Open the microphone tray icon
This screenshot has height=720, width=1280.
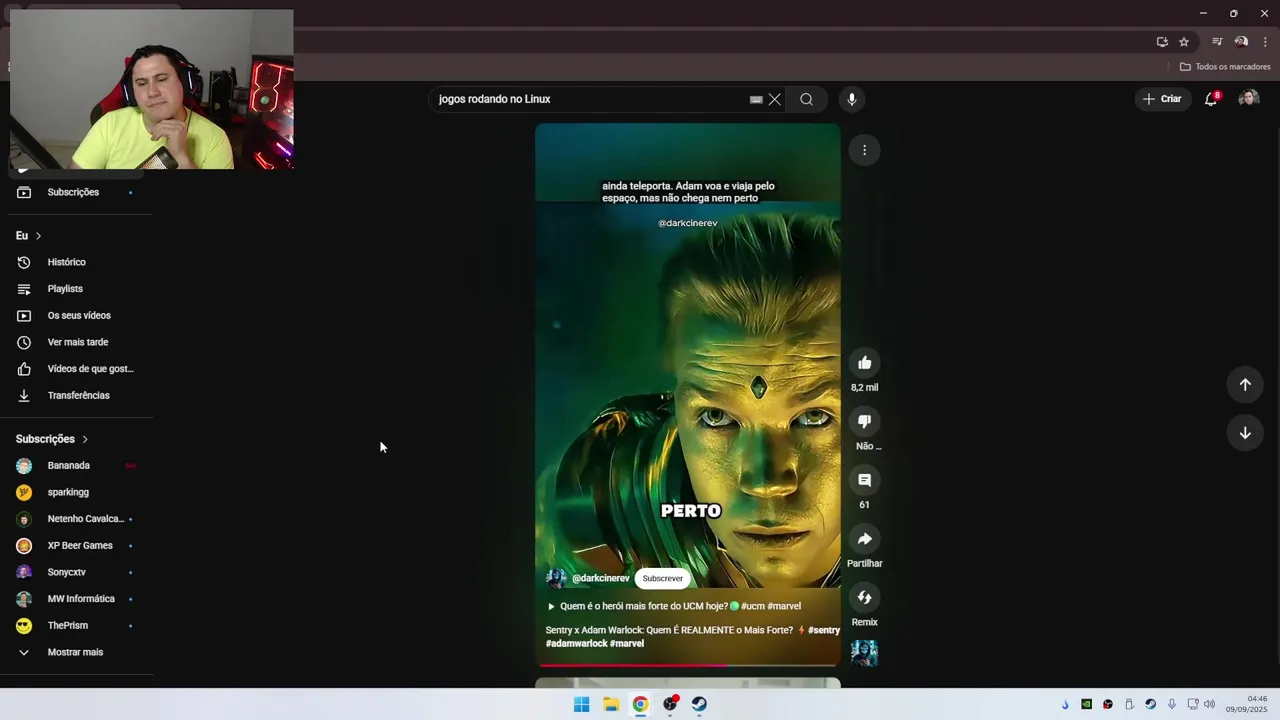tap(1171, 704)
